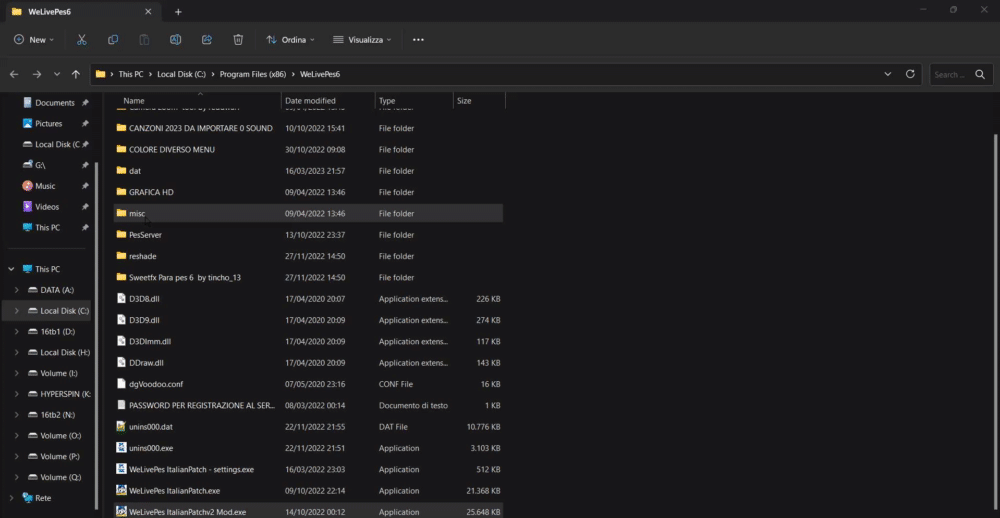Select G:\ in quick access
1000x518 pixels.
[40, 165]
